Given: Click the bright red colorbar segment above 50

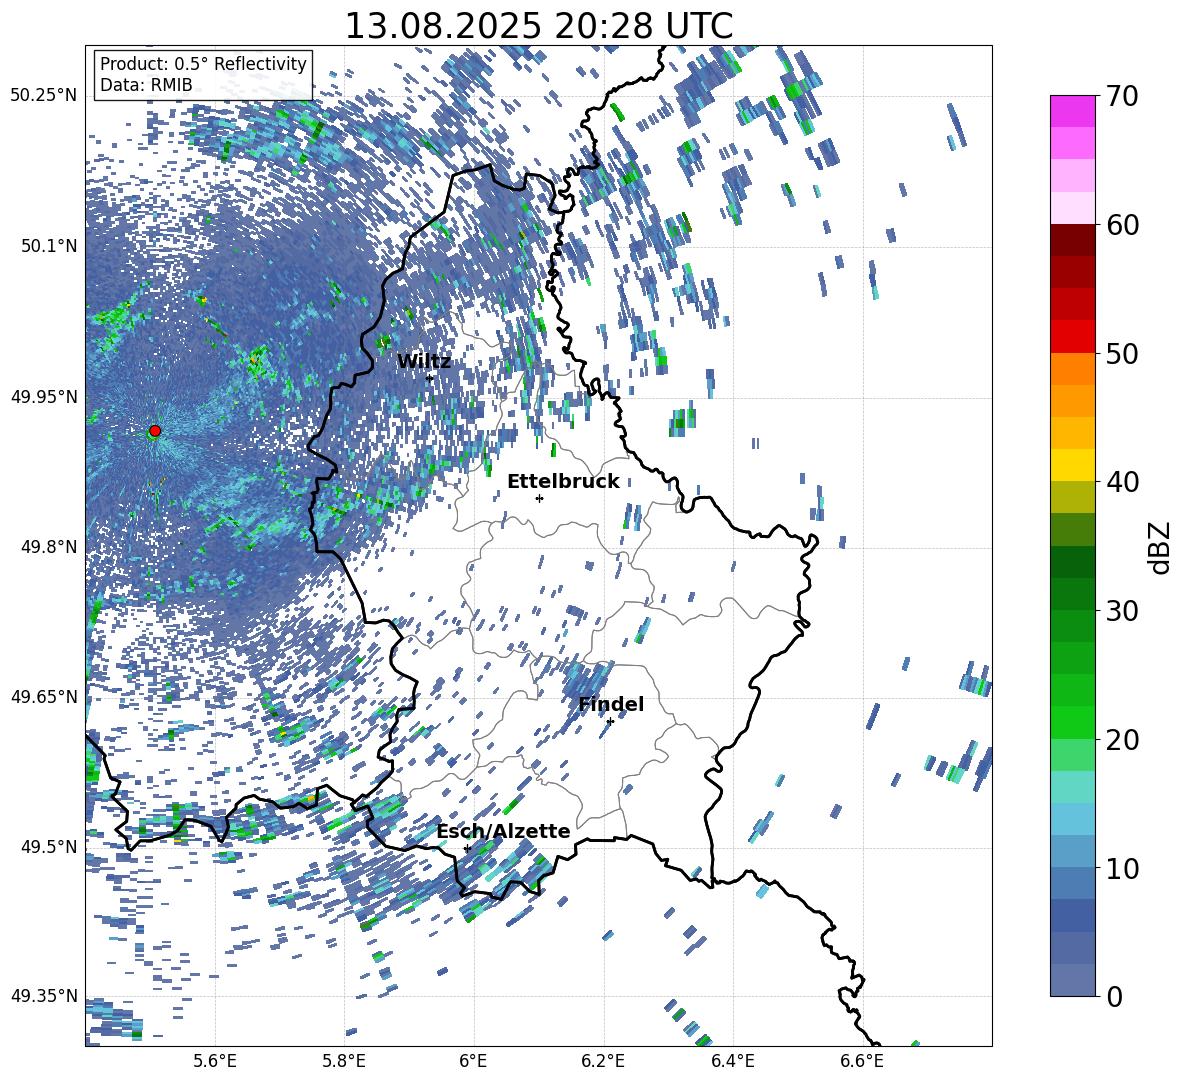Looking at the screenshot, I should click(1072, 337).
